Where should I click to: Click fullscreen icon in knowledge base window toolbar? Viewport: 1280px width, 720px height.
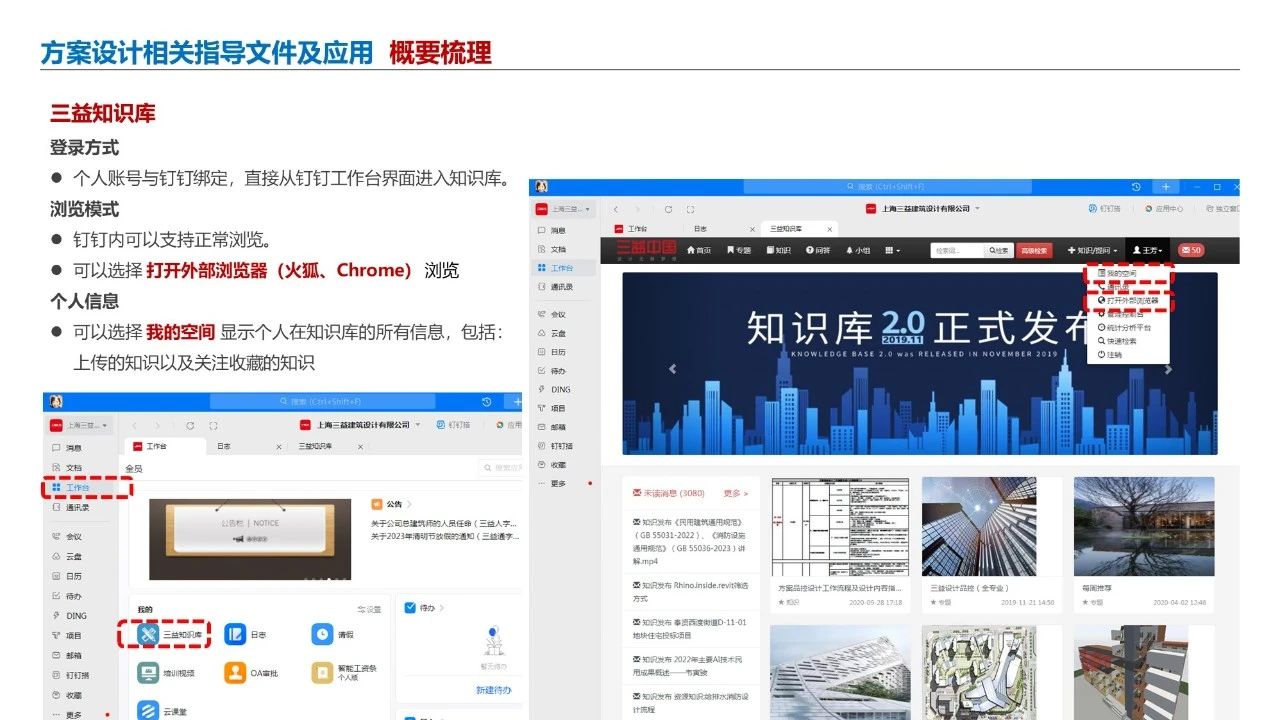pos(691,209)
